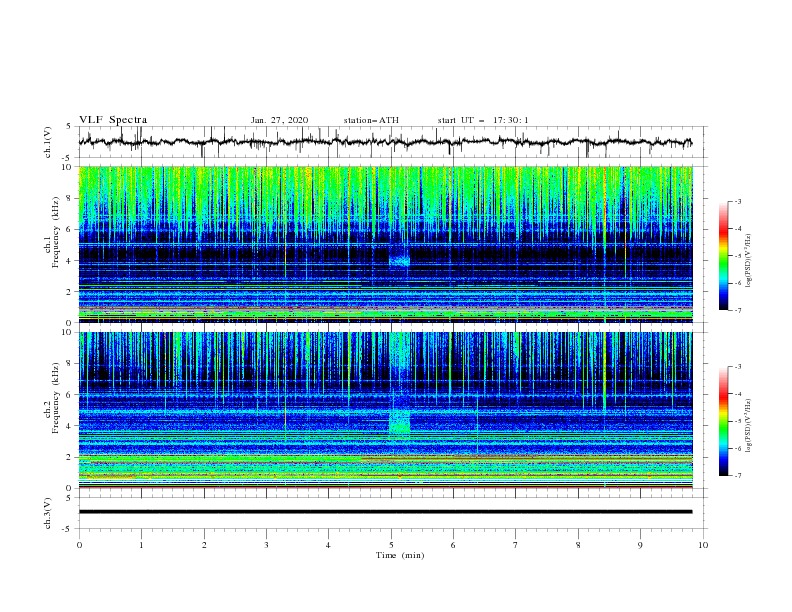Image resolution: width=792 pixels, height=612 pixels.
Task: Click the ch.1 spectrogram colorbar
Action: (x=724, y=256)
